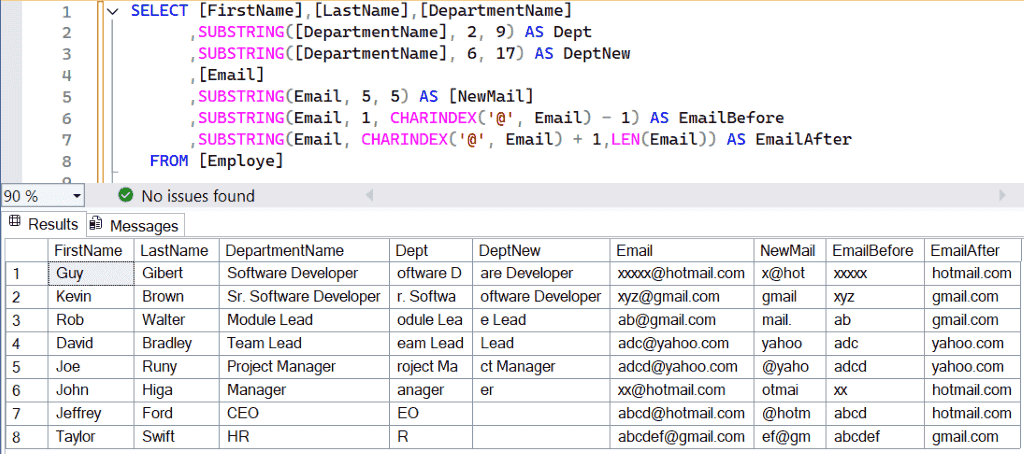Click the cell containing Higa
This screenshot has width=1024, height=454.
(176, 390)
